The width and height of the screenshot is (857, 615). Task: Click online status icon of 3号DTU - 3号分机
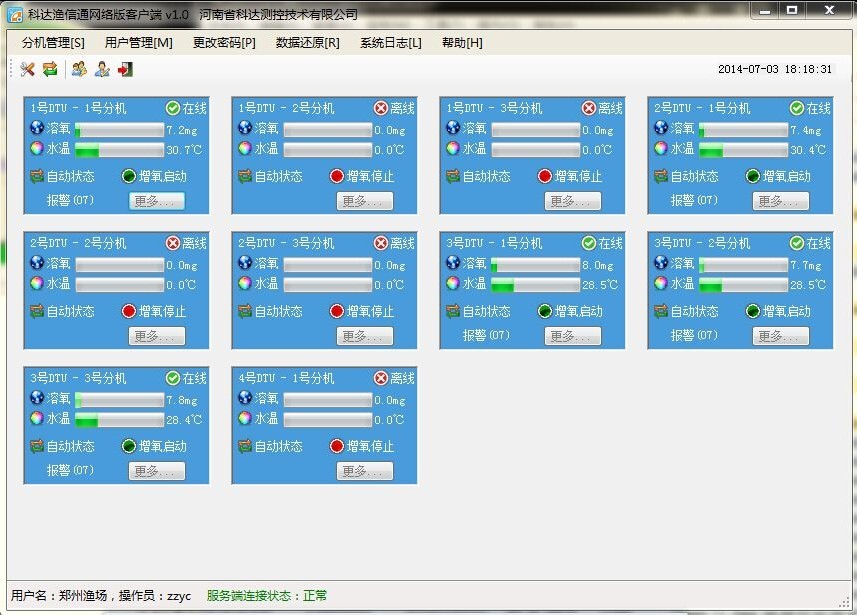(173, 378)
